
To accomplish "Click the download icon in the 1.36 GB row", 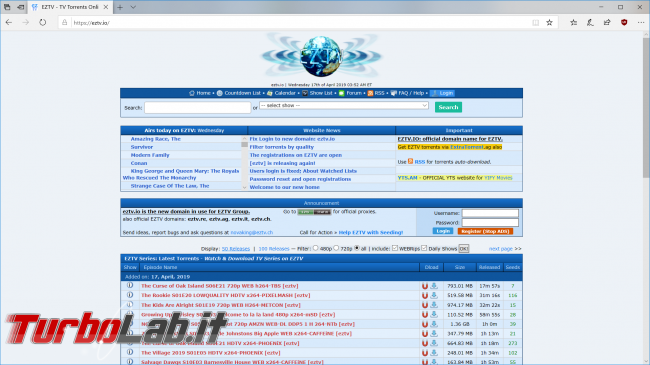I will coord(434,324).
